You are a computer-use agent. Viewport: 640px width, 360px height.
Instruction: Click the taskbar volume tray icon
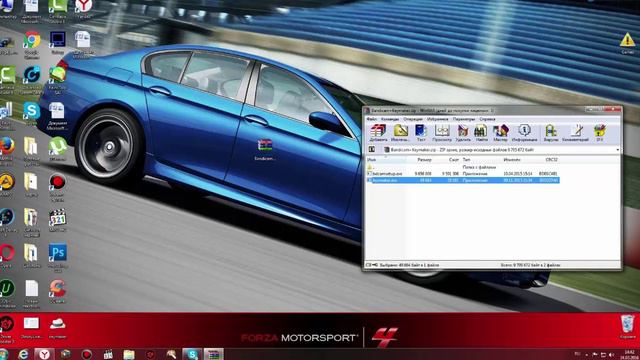611,355
